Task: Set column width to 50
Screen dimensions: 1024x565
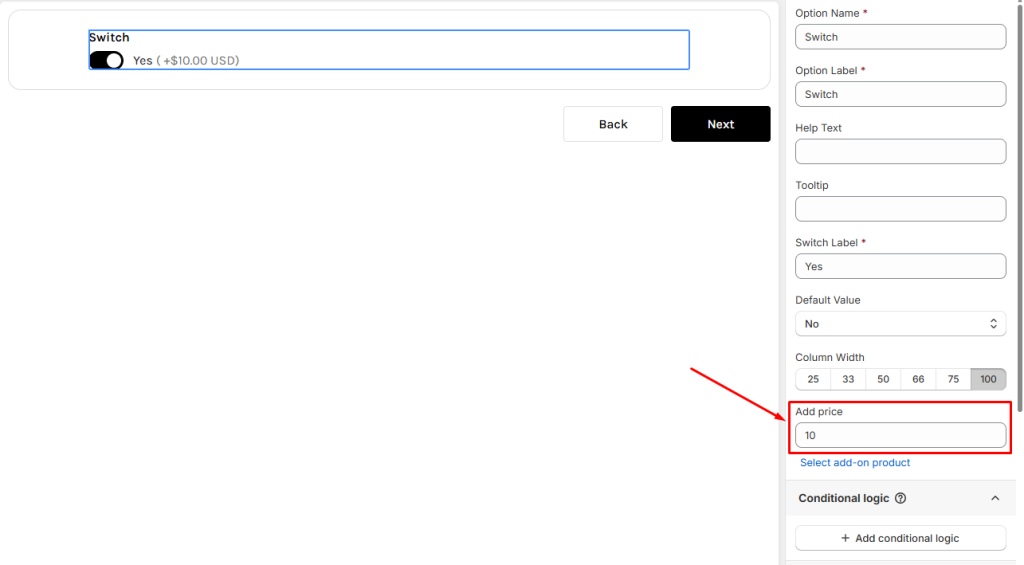Action: point(883,379)
